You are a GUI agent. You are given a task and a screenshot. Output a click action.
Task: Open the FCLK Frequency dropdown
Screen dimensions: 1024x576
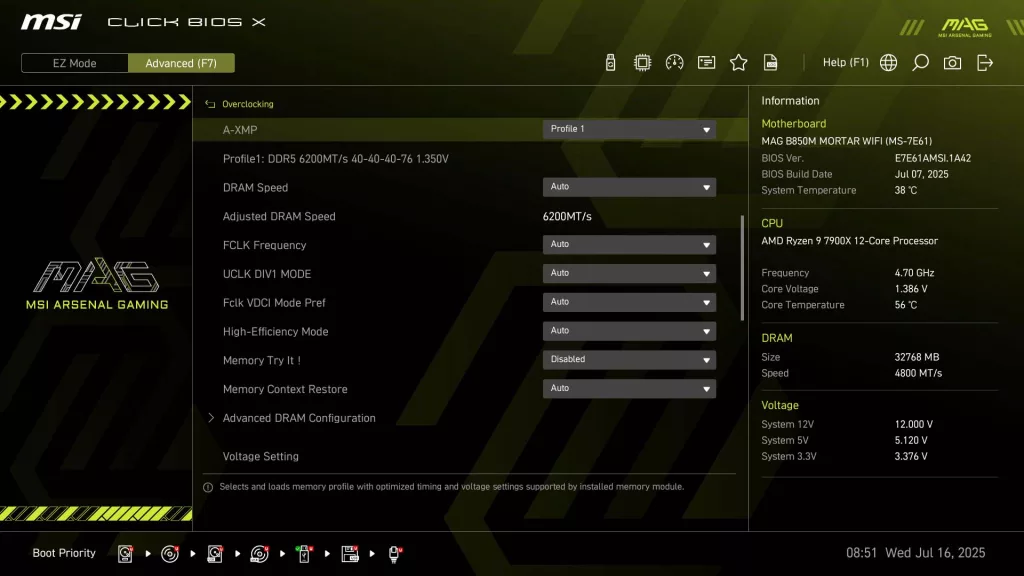[x=629, y=245]
